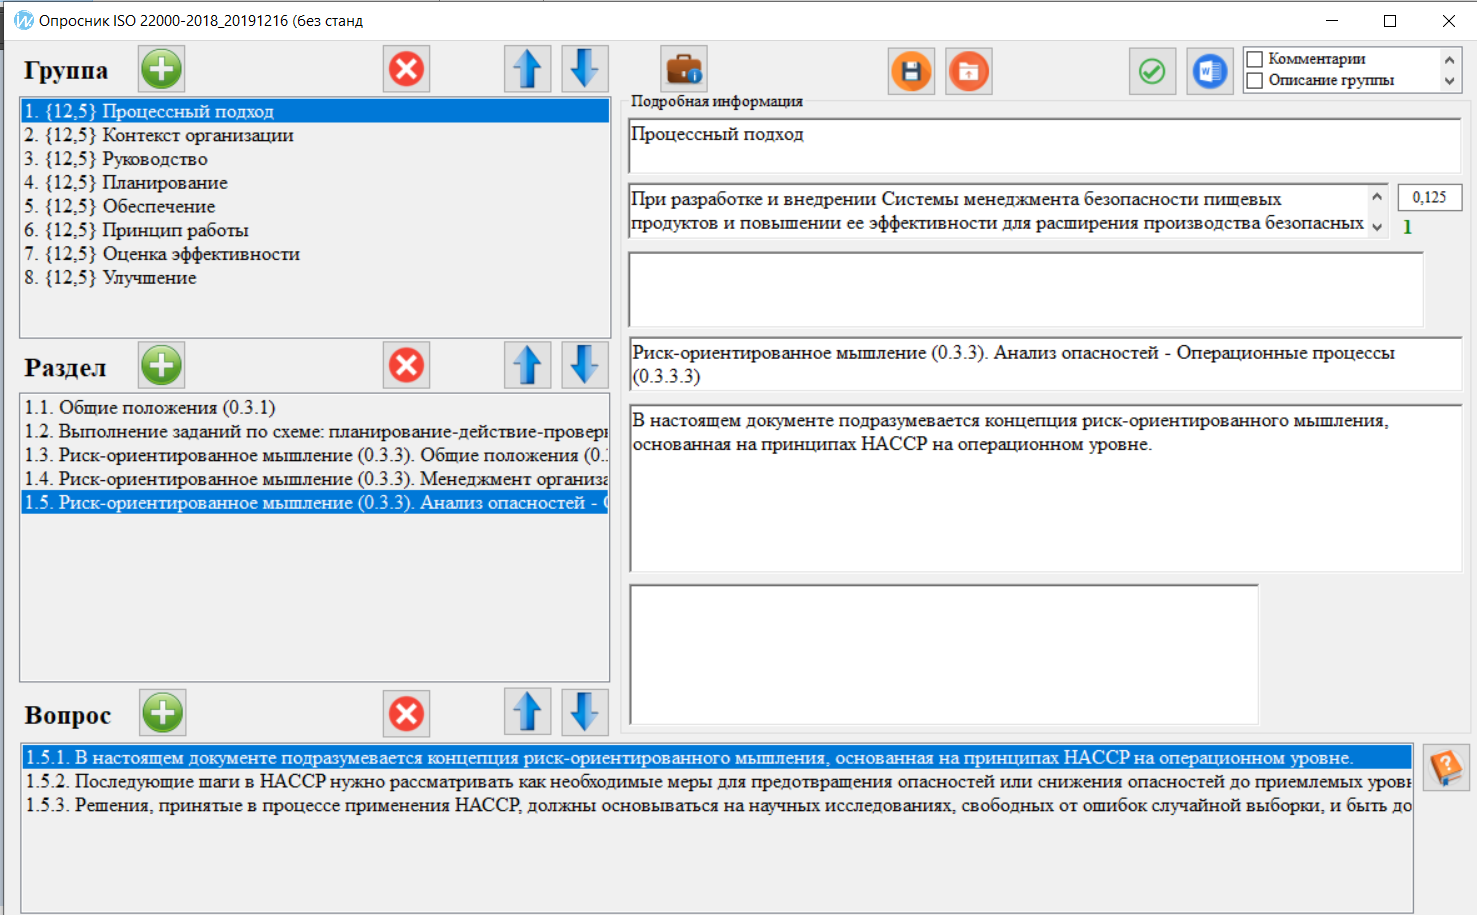Enable the Комментарии checkbox
Viewport: 1477px width, 915px height.
pyautogui.click(x=1255, y=59)
